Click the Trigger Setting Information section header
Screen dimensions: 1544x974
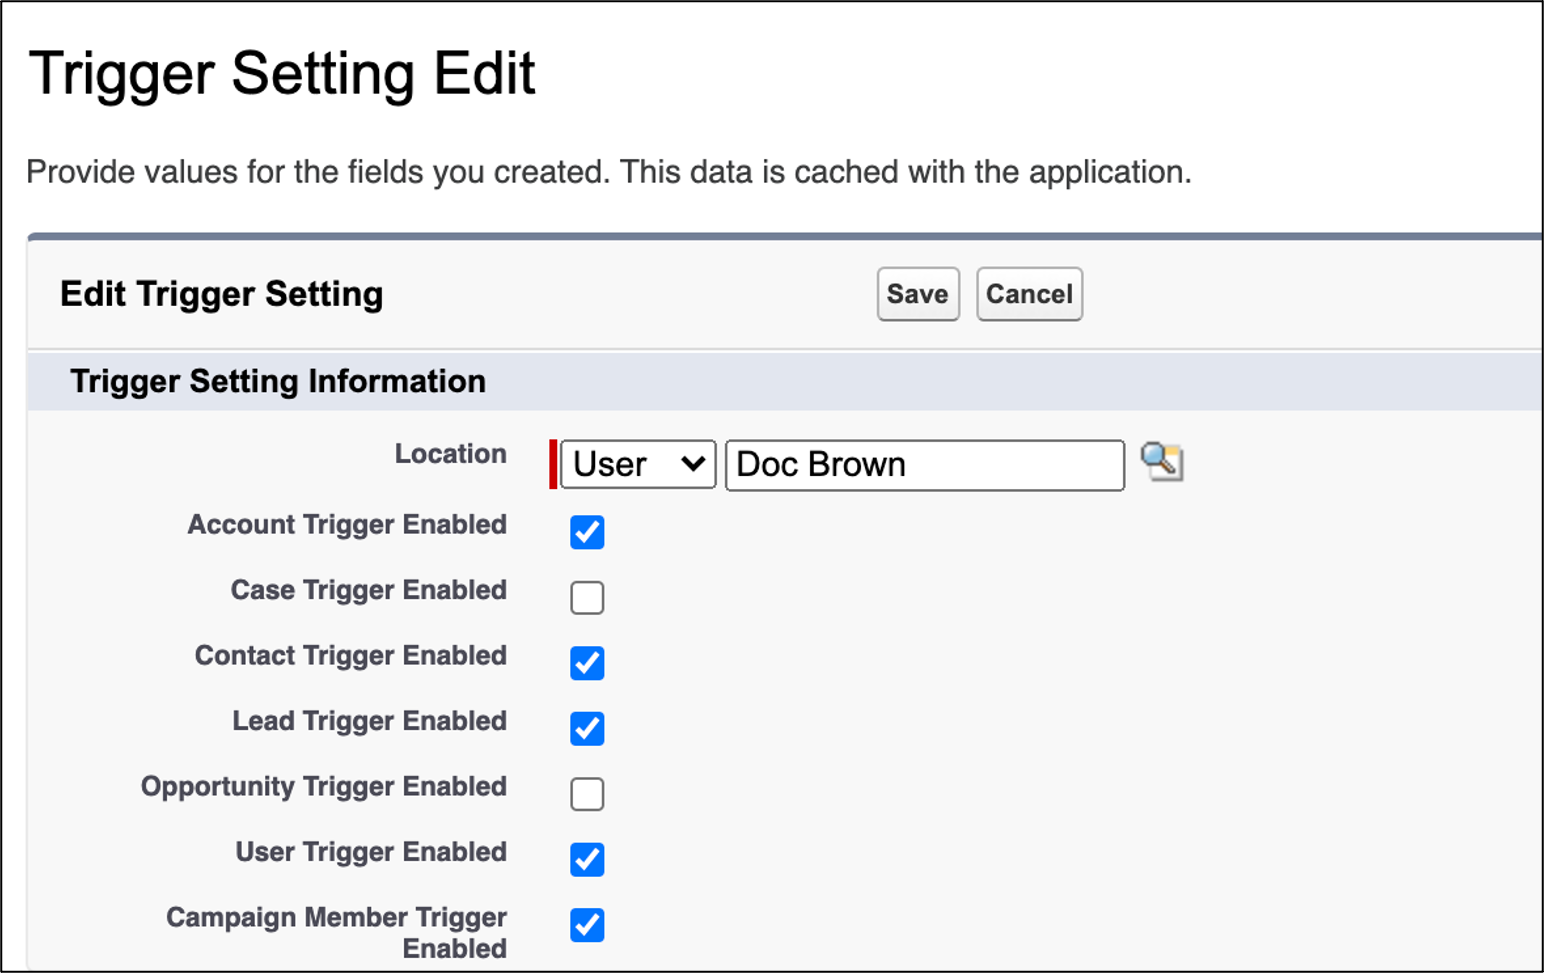[278, 381]
